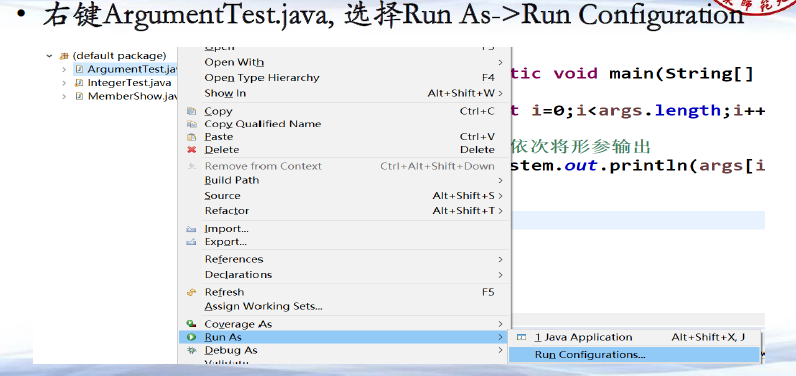Click the Remove from Context icon
The width and height of the screenshot is (796, 376).
(191, 166)
